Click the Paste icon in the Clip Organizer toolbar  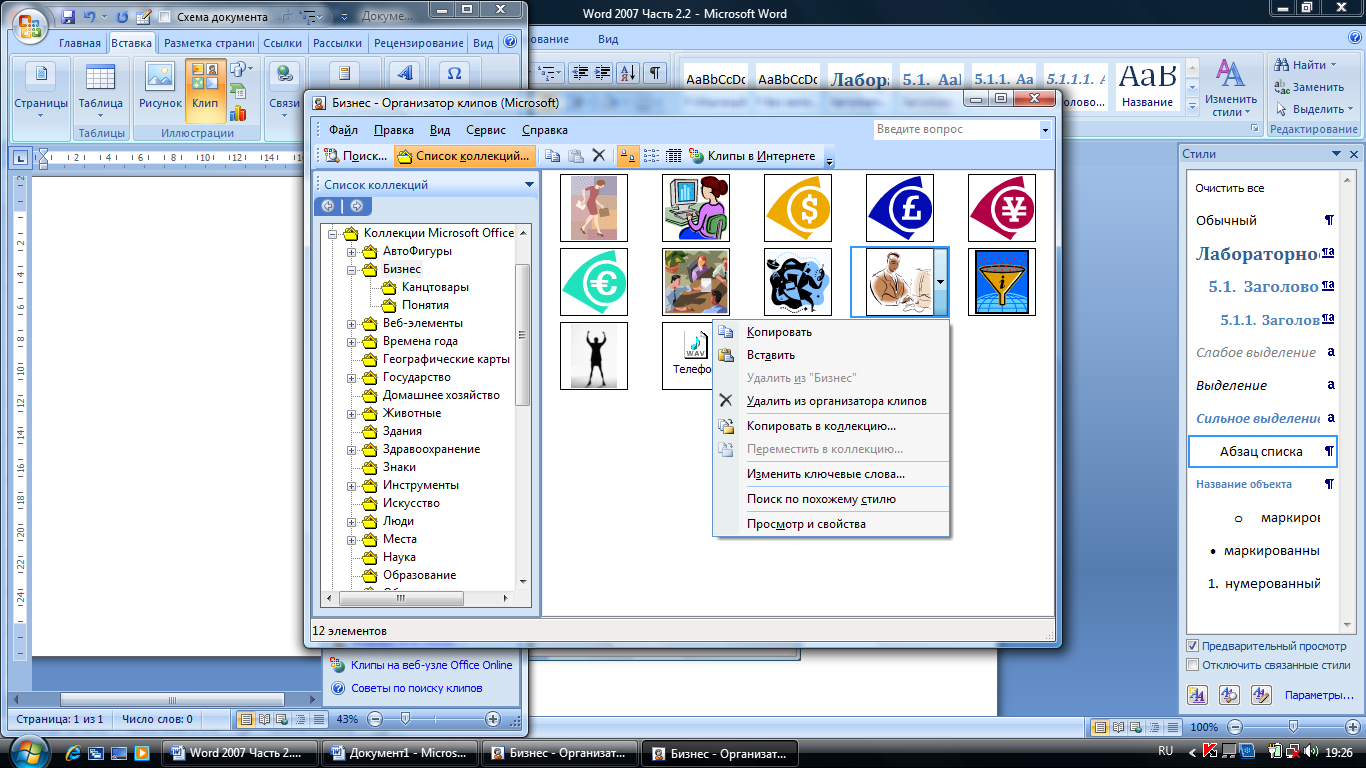click(576, 156)
